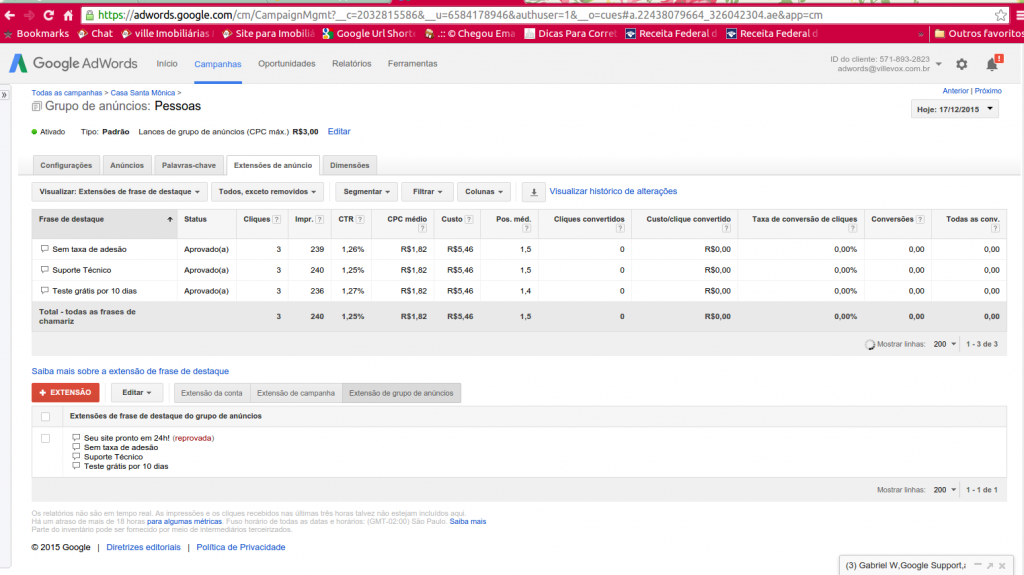Click the speech bubble icon beside Suporte Técnico
Image resolution: width=1024 pixels, height=575 pixels.
point(44,270)
